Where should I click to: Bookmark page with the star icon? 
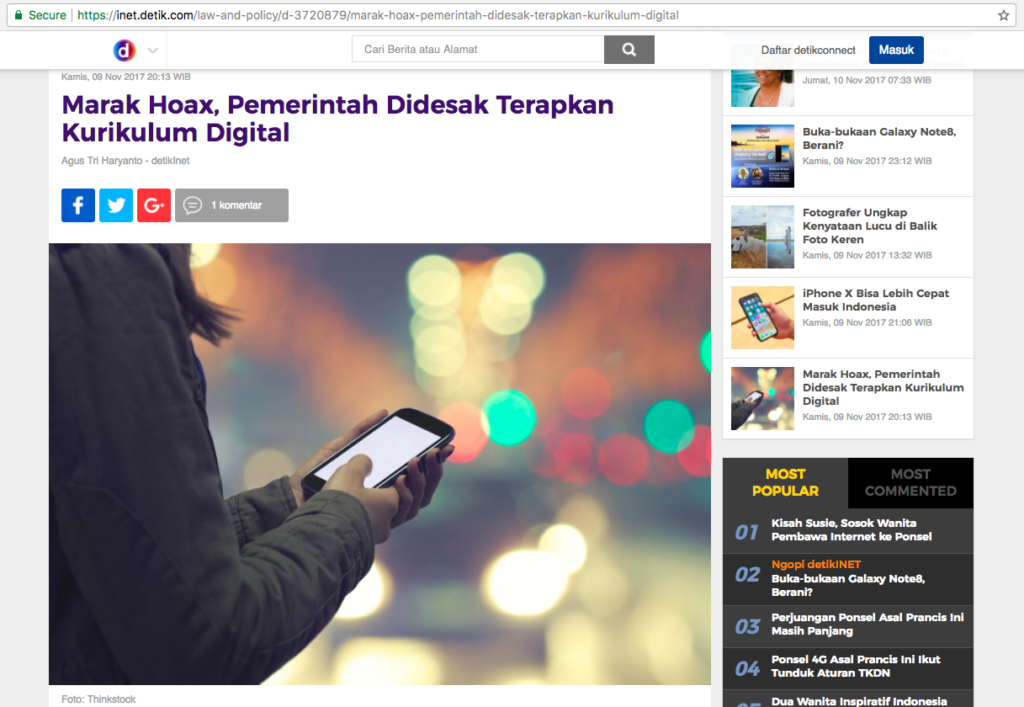[1003, 15]
